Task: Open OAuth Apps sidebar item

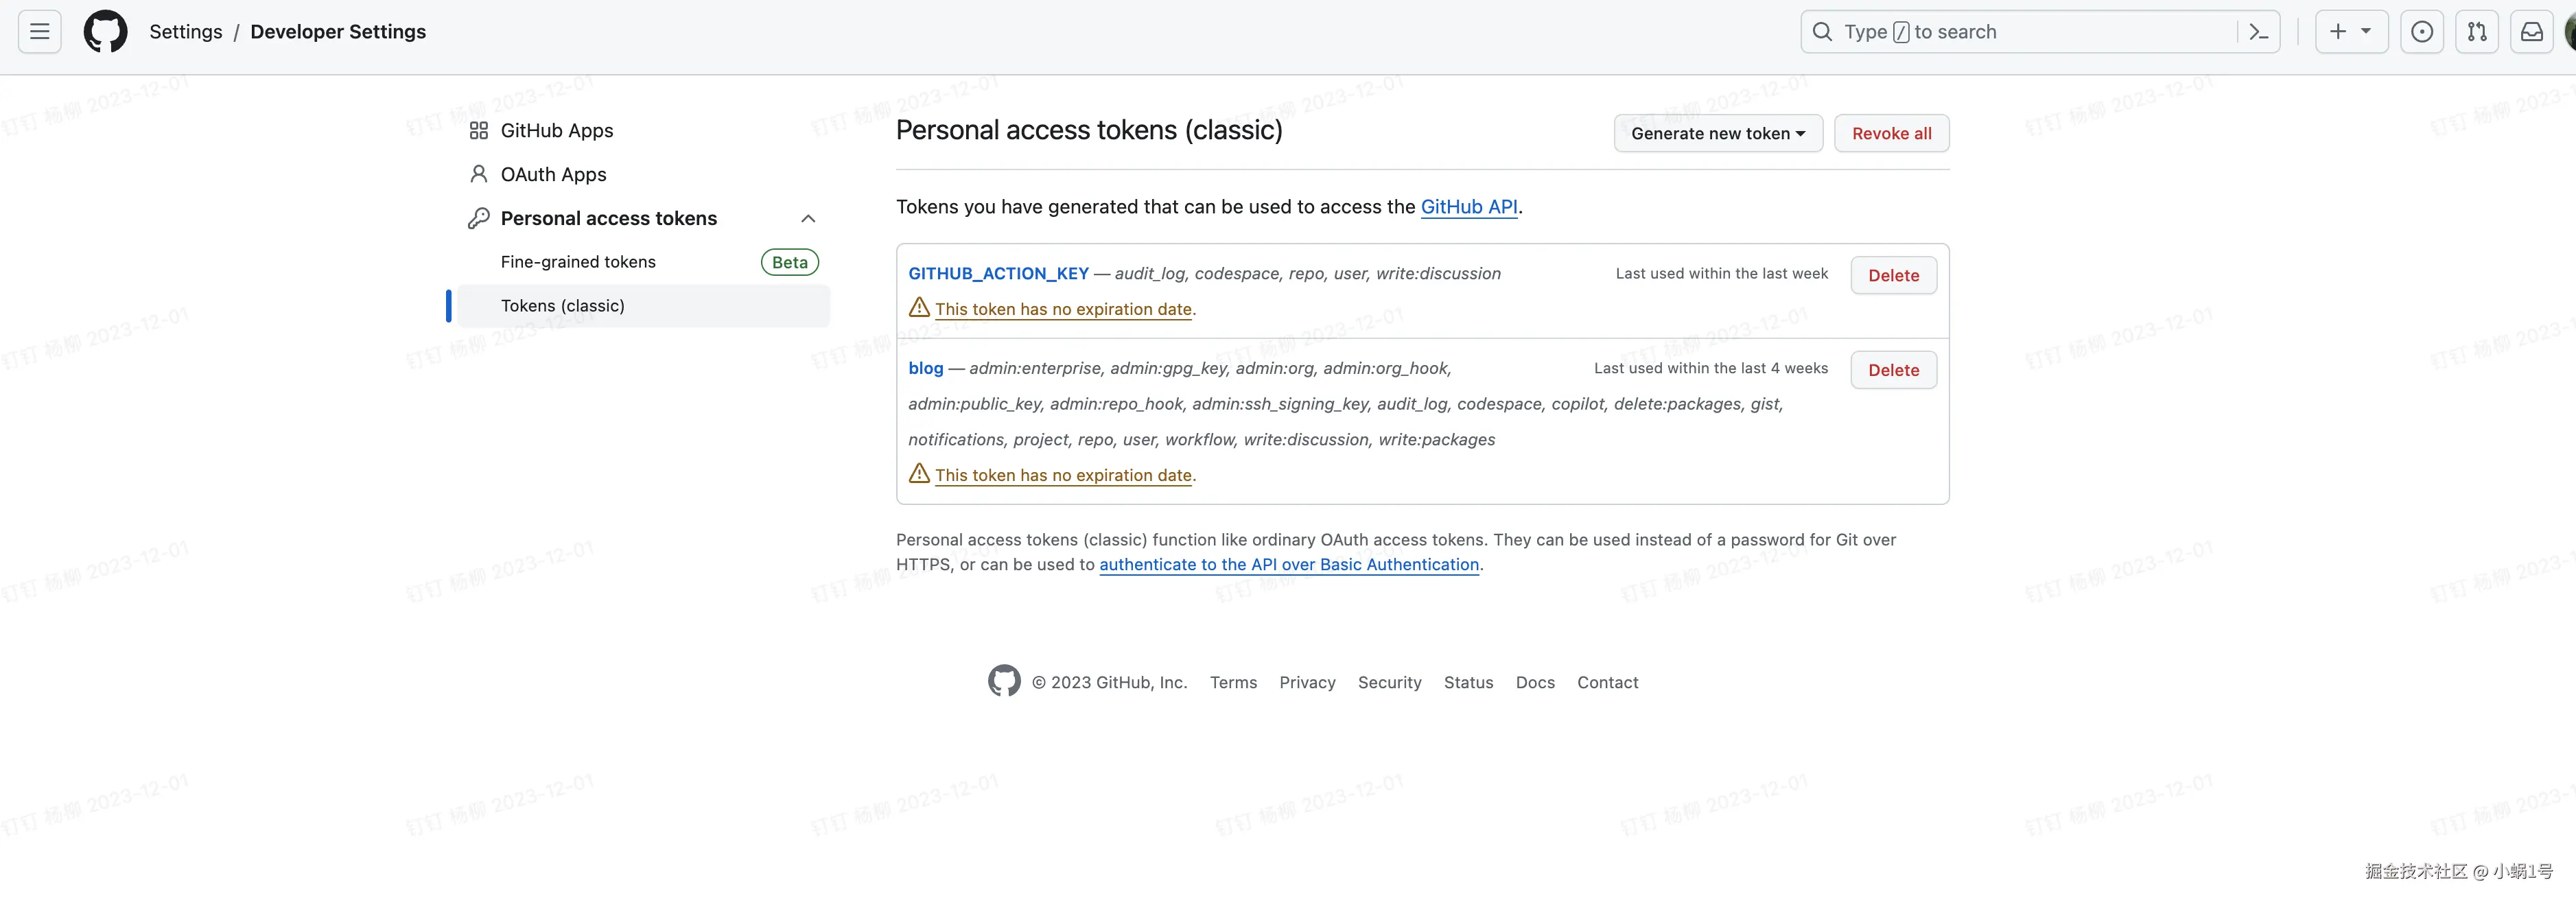Action: (x=553, y=174)
